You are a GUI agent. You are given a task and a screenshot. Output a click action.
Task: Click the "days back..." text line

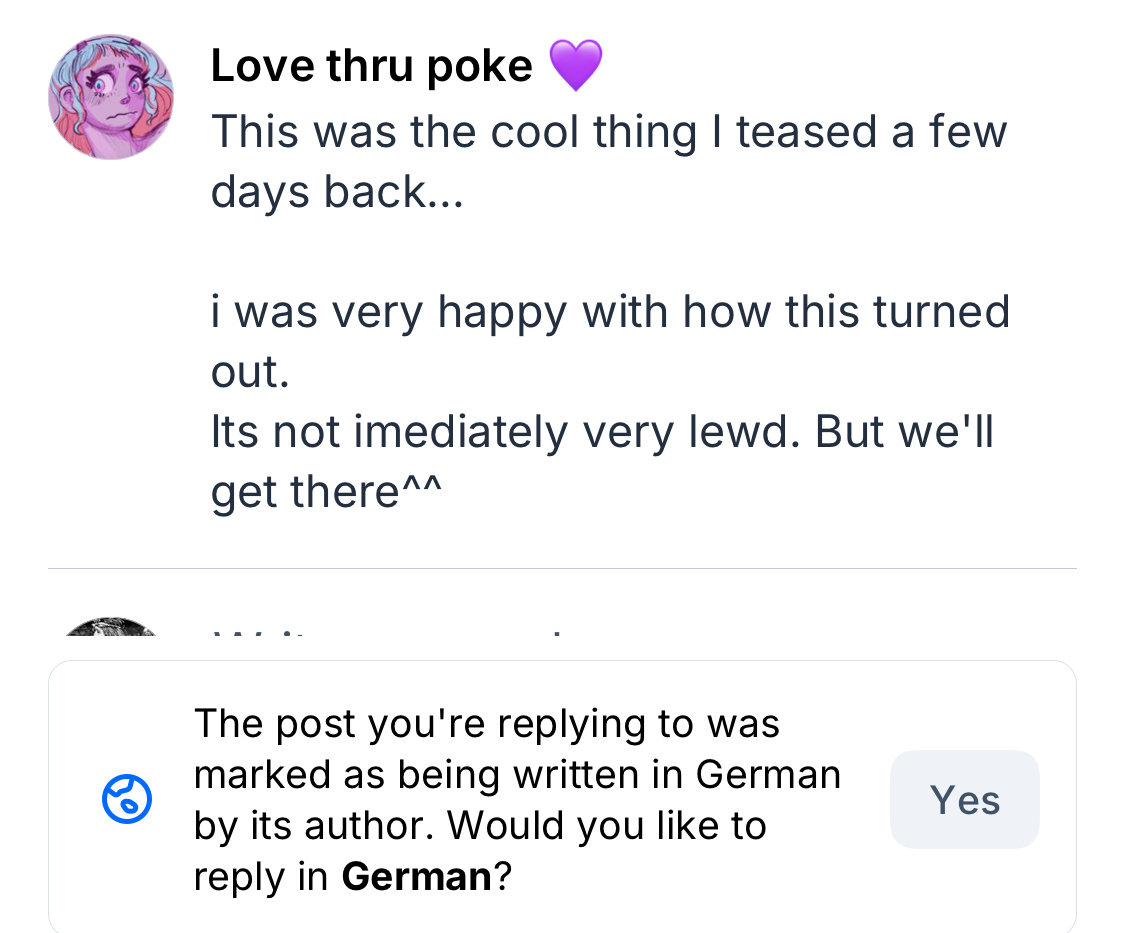tap(337, 191)
